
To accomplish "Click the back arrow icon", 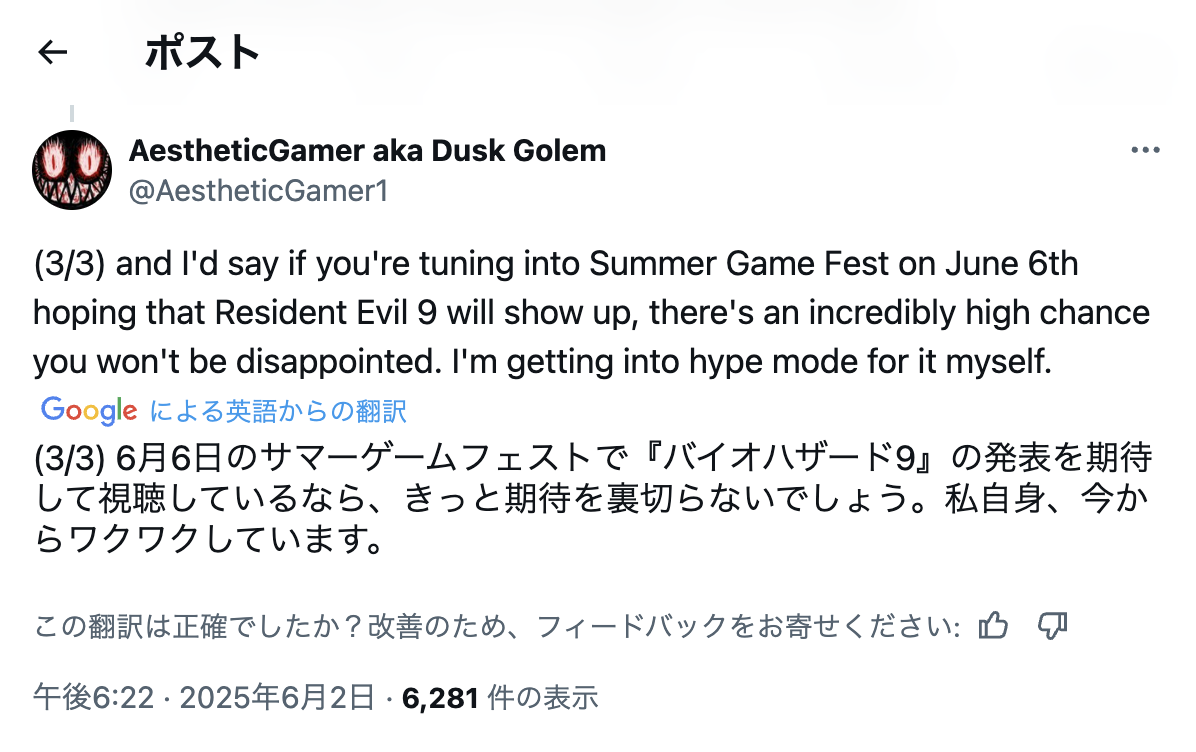I will tap(52, 52).
